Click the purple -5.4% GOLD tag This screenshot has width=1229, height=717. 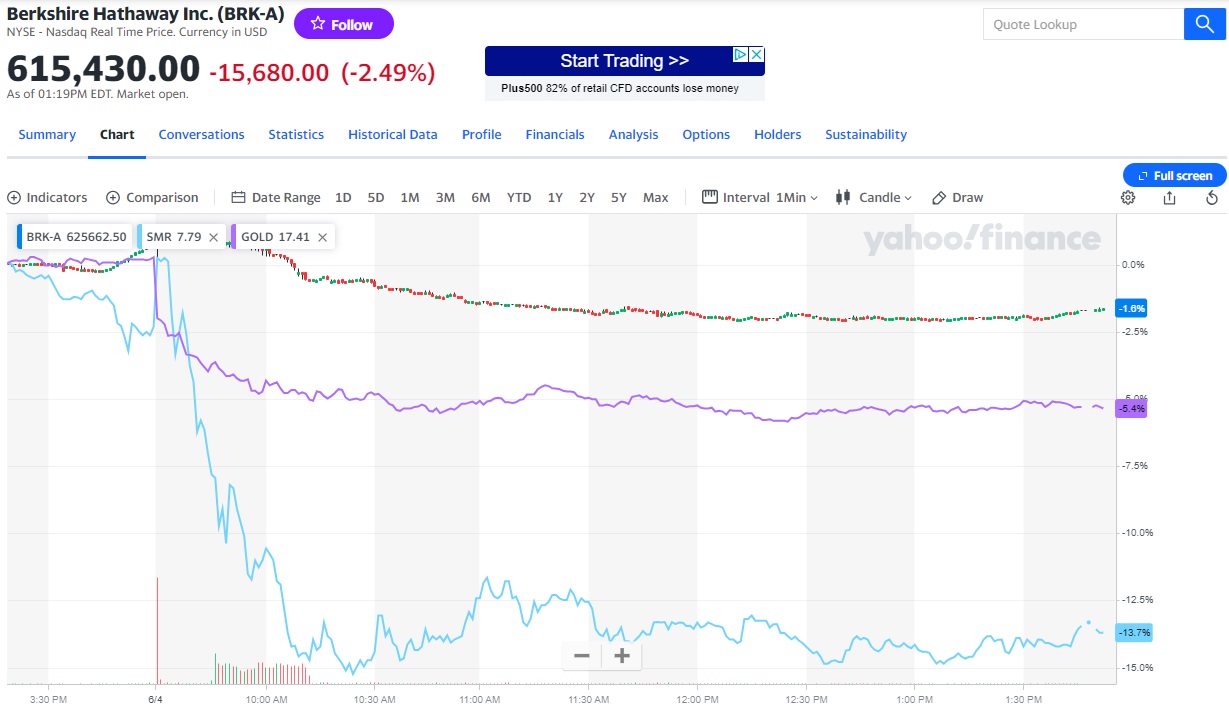(1133, 409)
